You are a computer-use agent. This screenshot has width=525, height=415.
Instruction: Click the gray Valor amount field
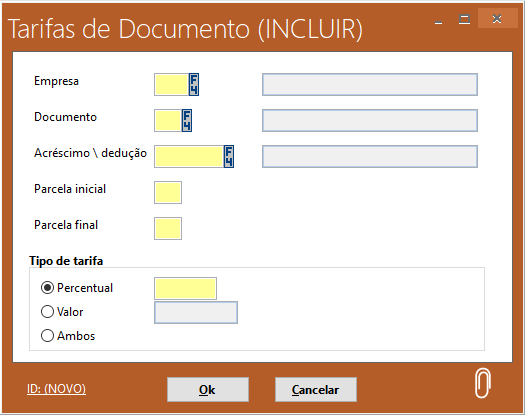click(x=196, y=313)
